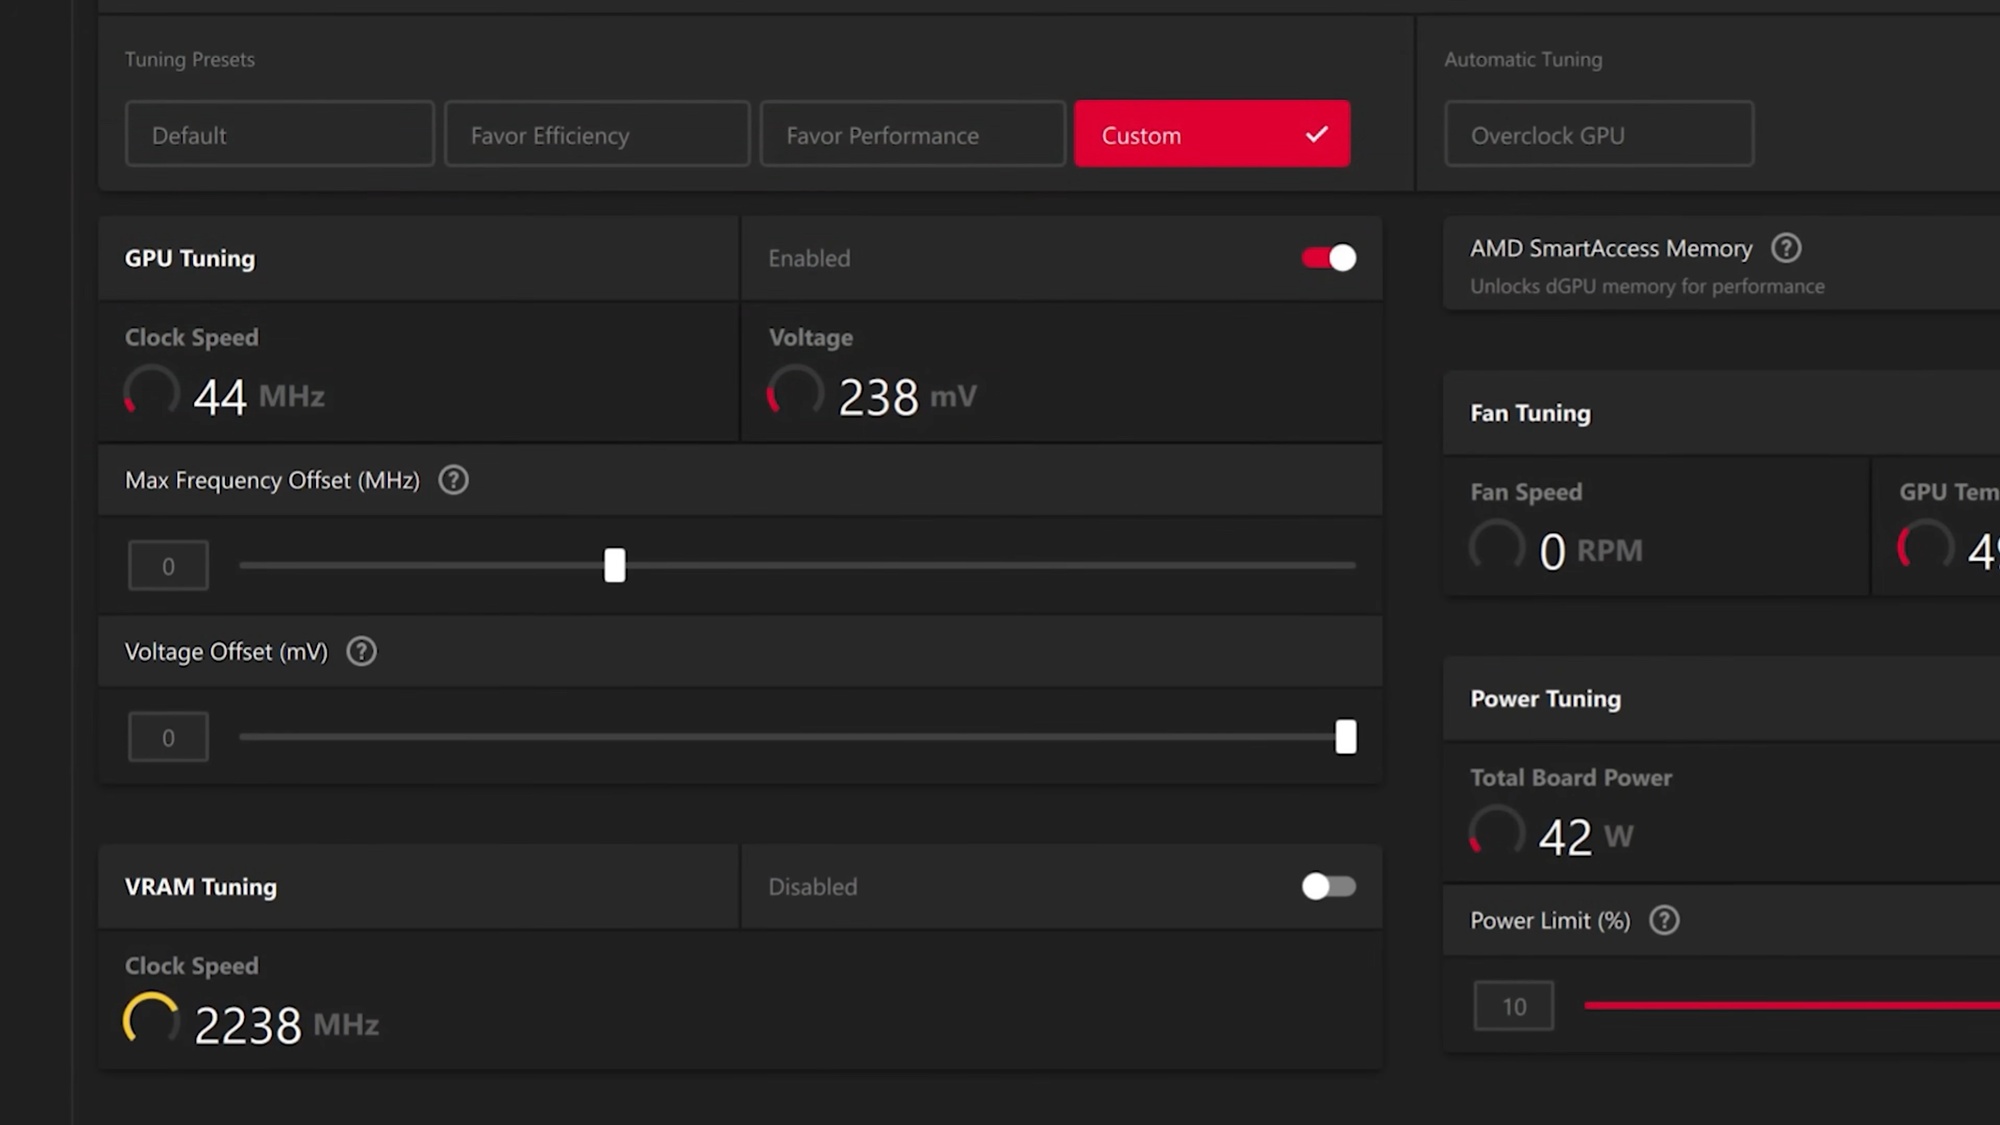Select the Default tuning preset
The width and height of the screenshot is (2000, 1125).
point(279,134)
